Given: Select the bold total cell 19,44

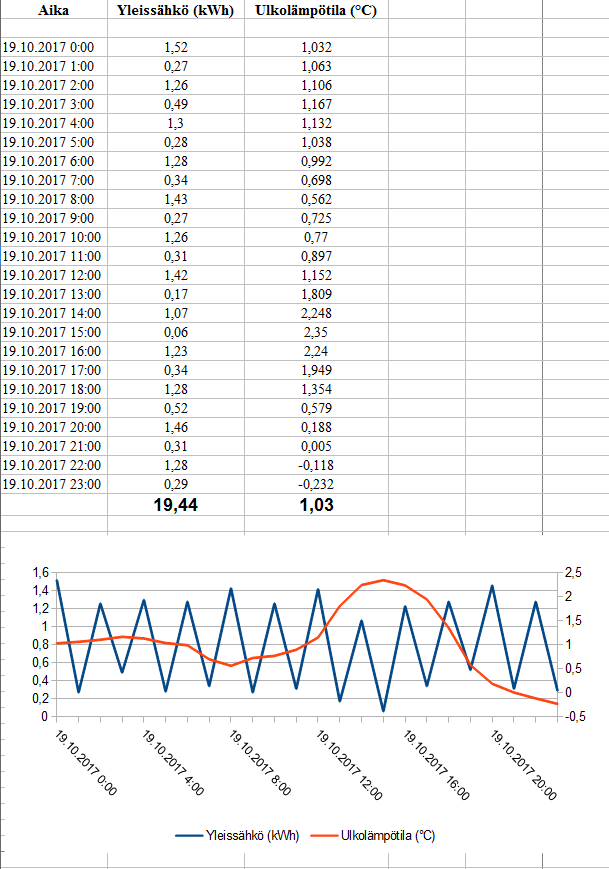Looking at the screenshot, I should tap(176, 505).
